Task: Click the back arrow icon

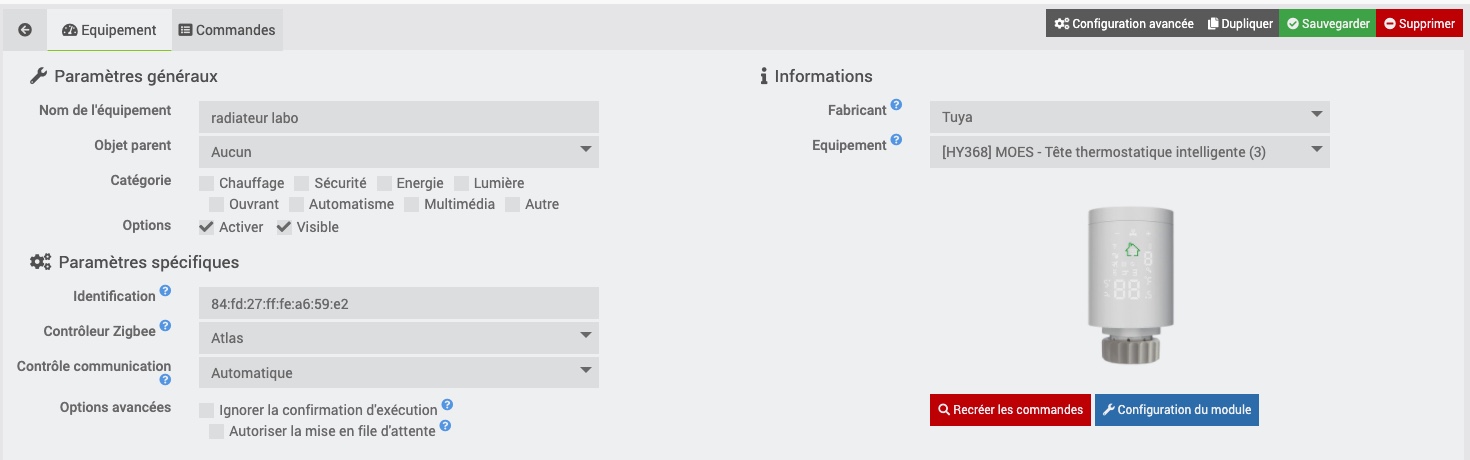Action: tap(25, 30)
